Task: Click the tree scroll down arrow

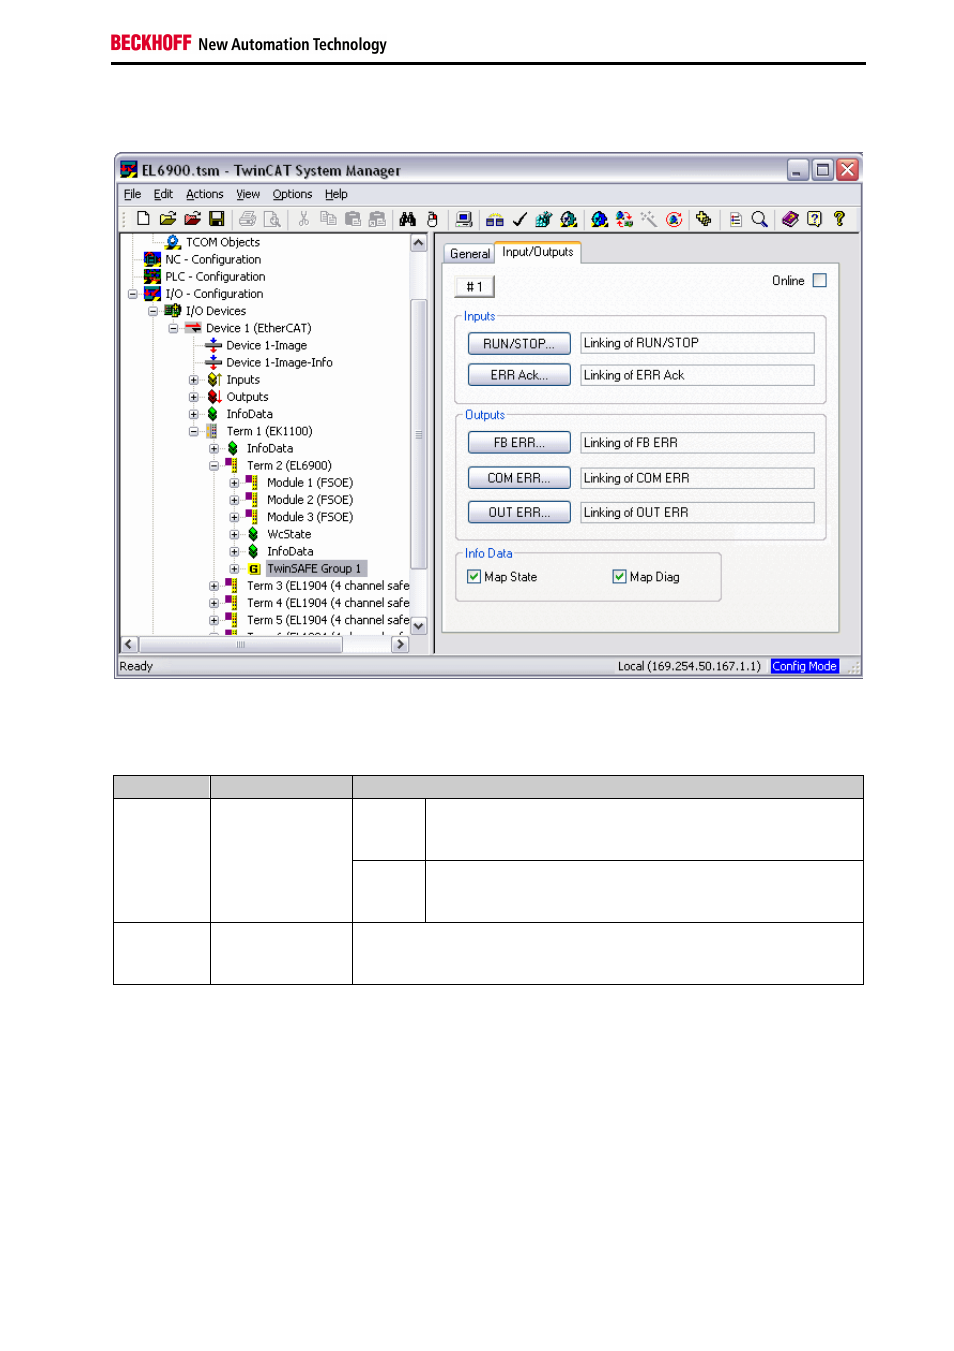Action: point(419,626)
